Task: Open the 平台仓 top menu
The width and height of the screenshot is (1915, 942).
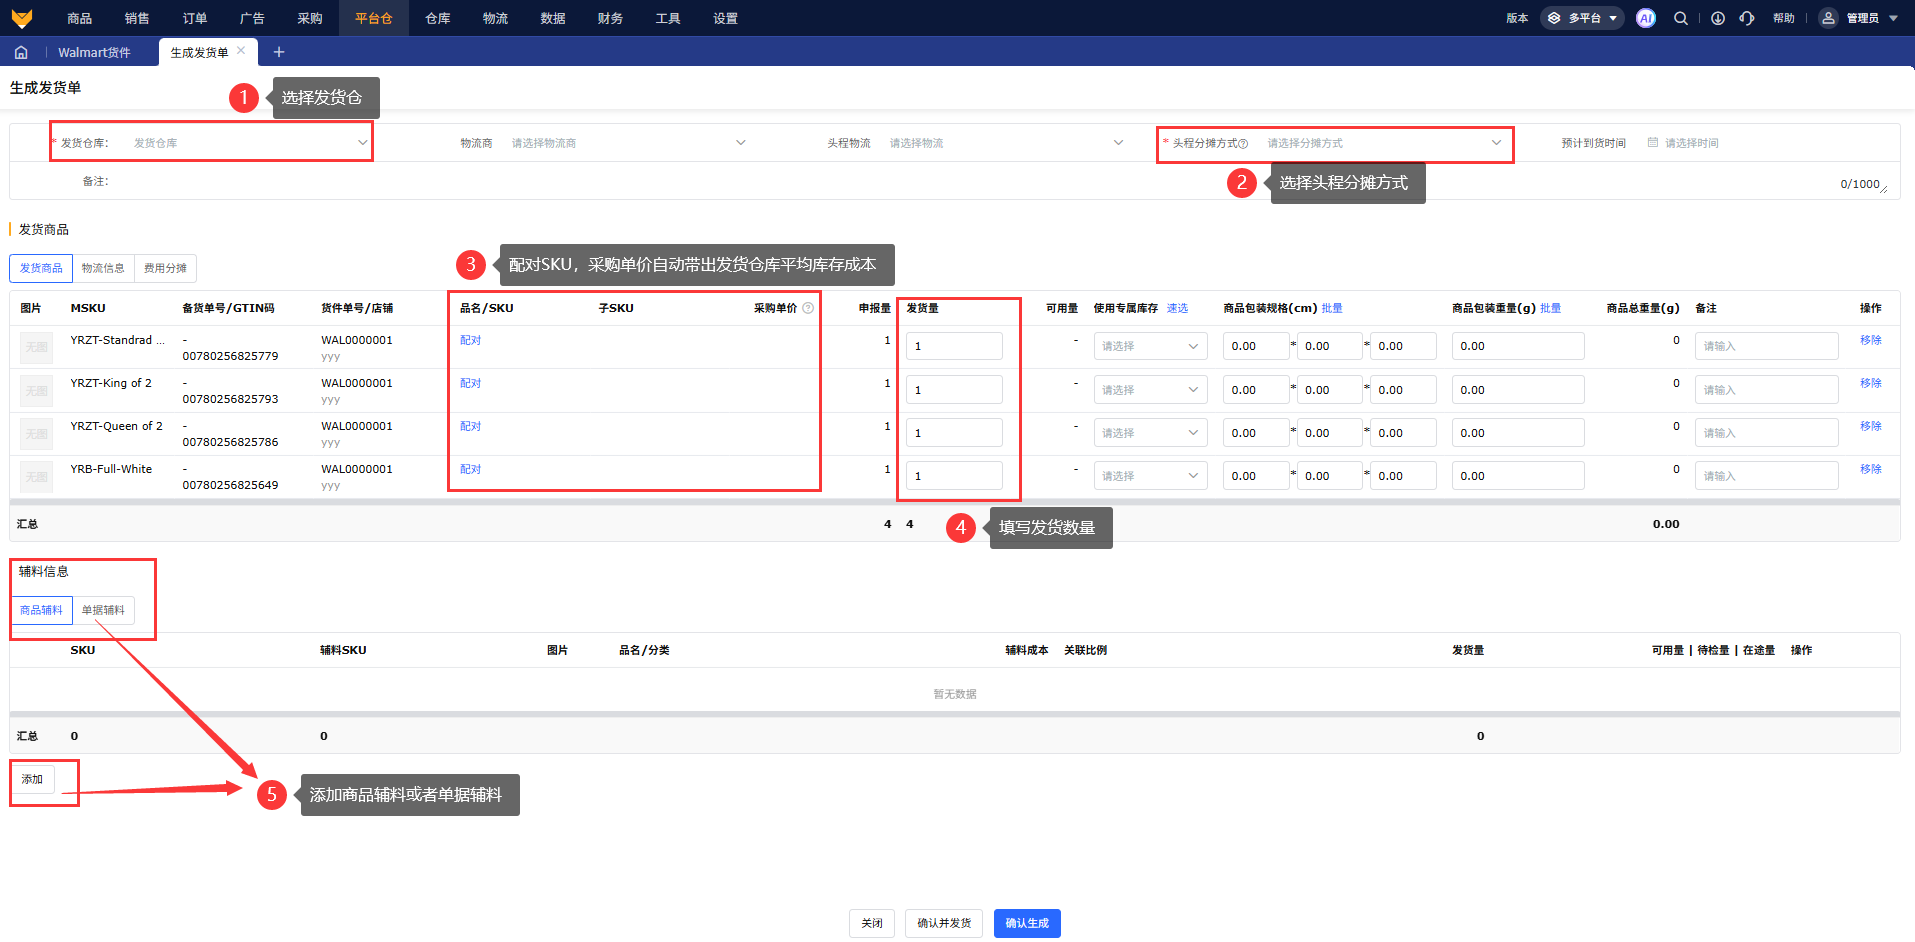Action: [x=374, y=18]
